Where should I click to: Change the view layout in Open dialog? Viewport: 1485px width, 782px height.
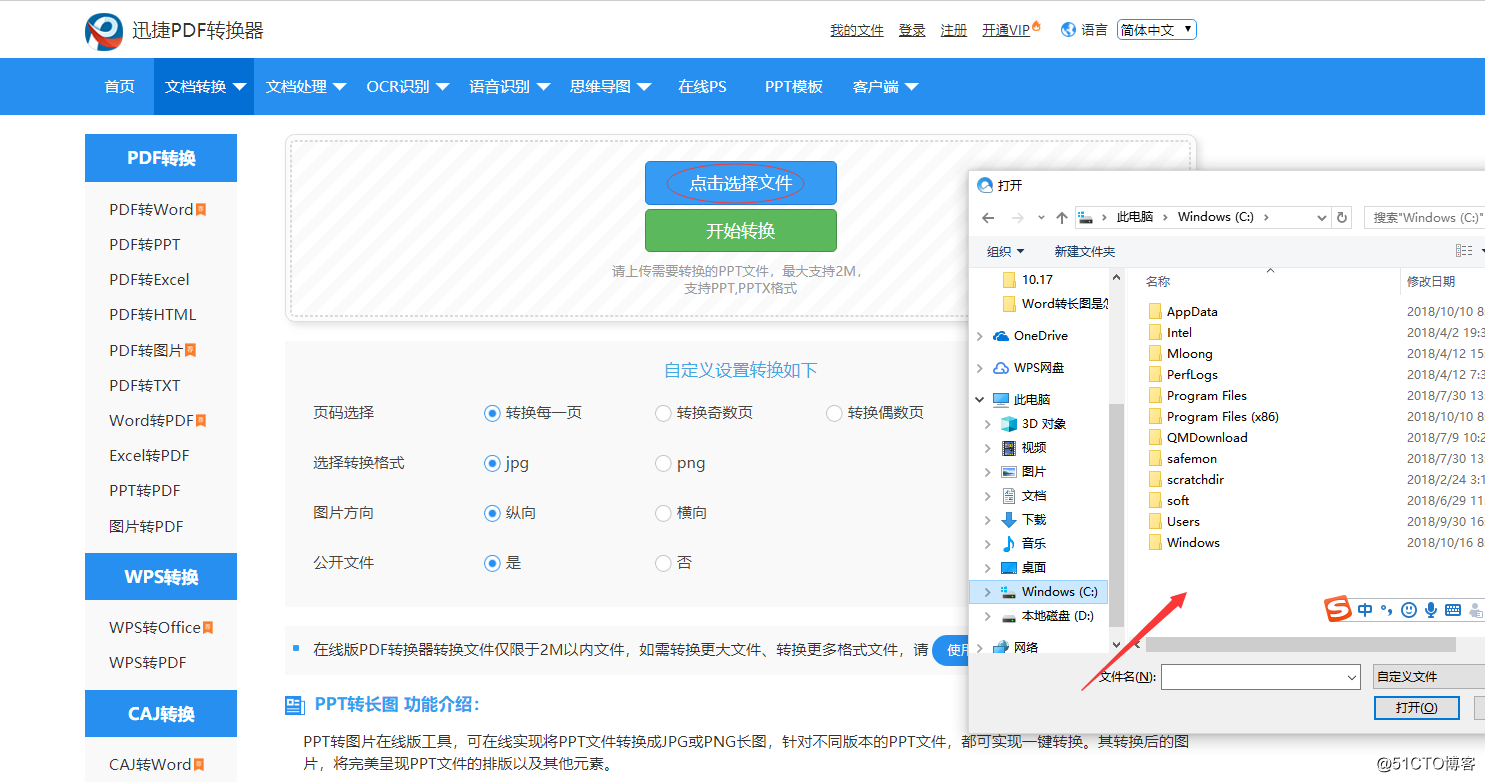click(1464, 251)
